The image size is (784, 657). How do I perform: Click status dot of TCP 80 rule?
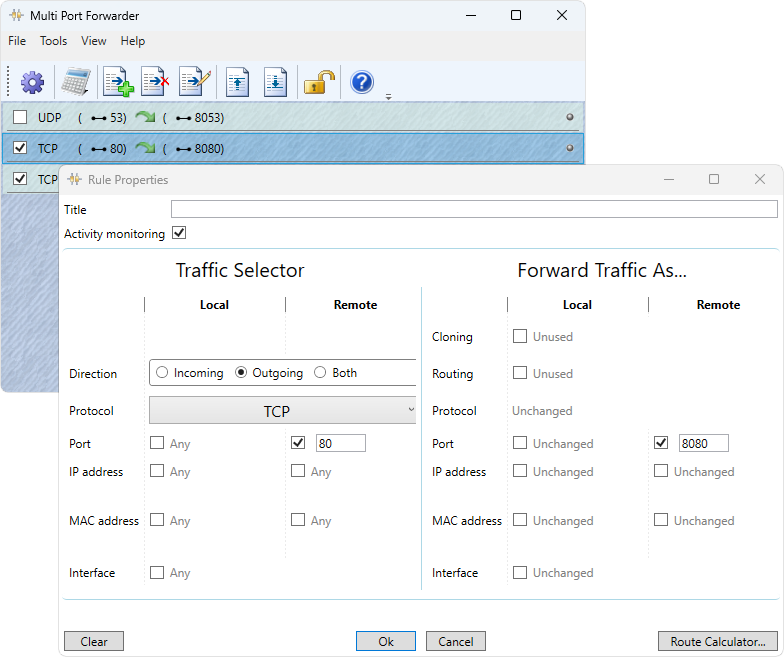[570, 148]
